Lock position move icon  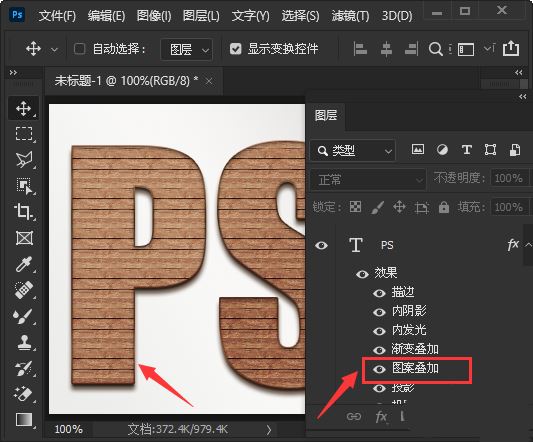tap(399, 207)
